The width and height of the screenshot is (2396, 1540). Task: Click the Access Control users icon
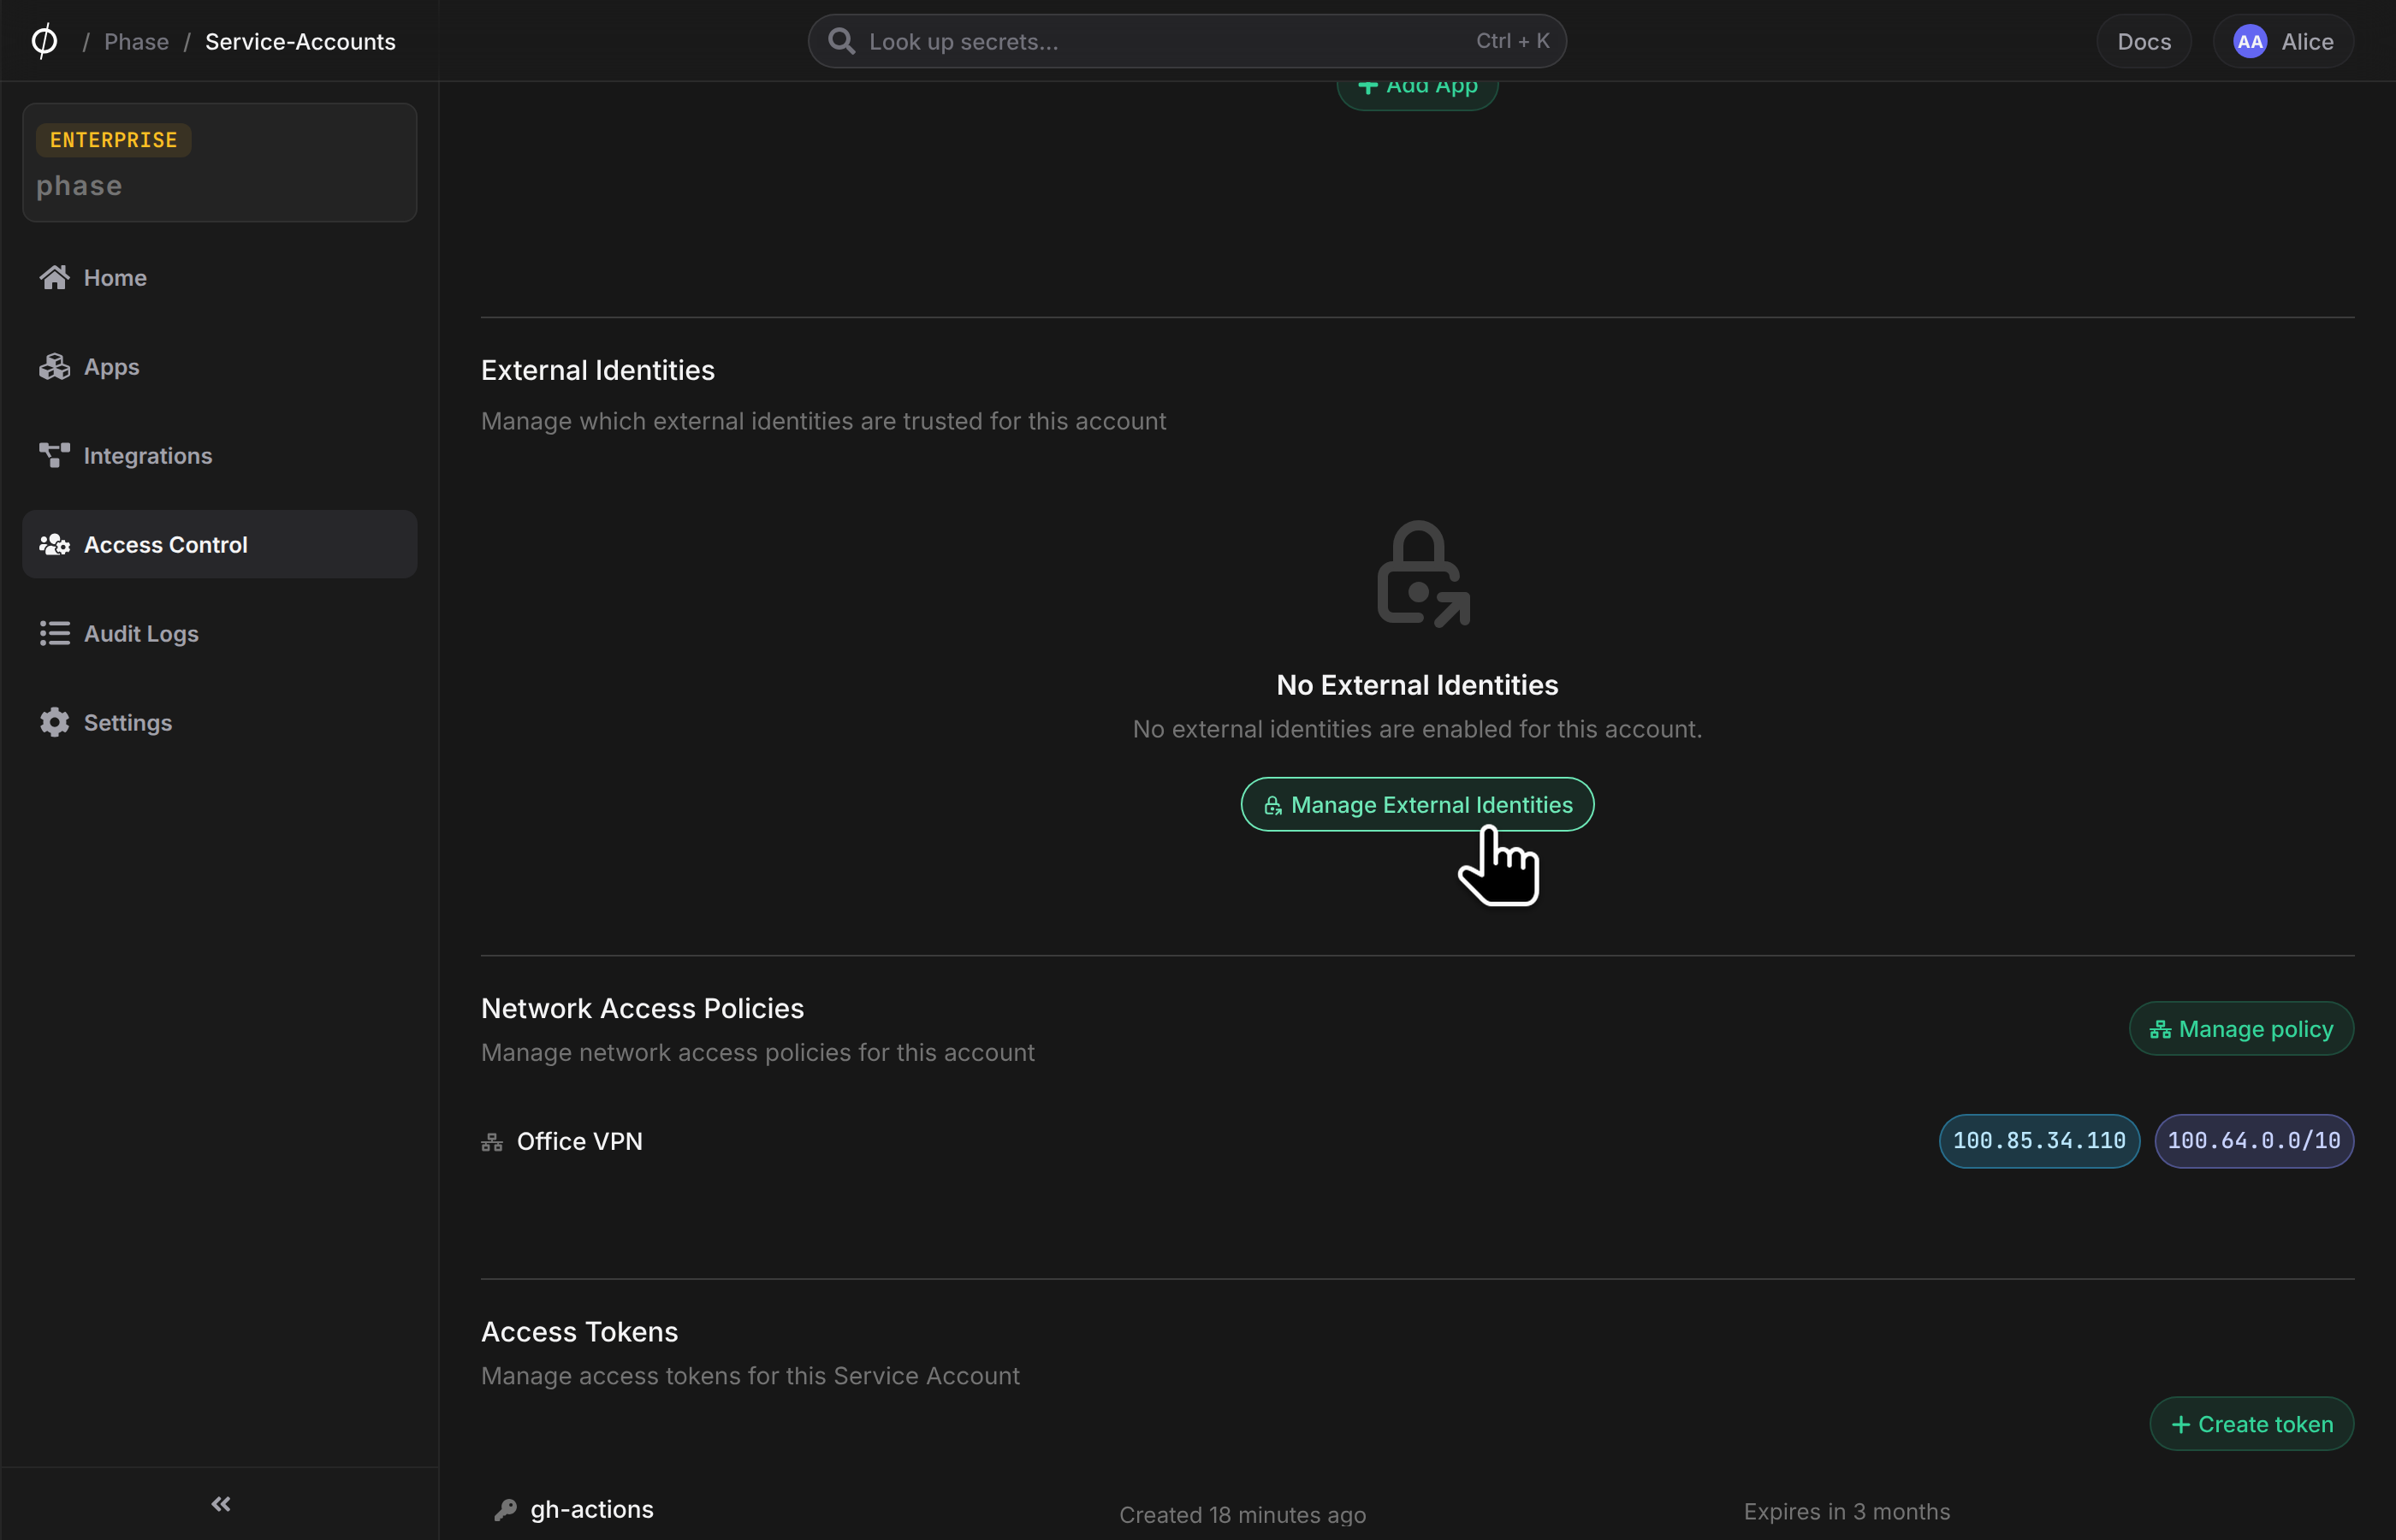pos(54,544)
